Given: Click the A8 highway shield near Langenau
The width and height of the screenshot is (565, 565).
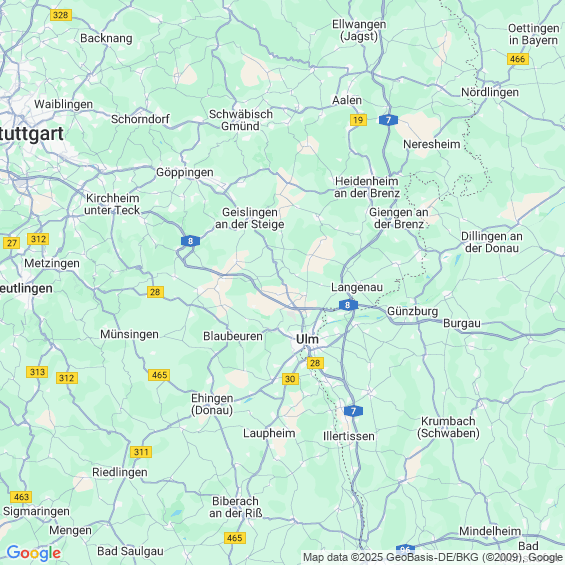Looking at the screenshot, I should click(x=348, y=305).
